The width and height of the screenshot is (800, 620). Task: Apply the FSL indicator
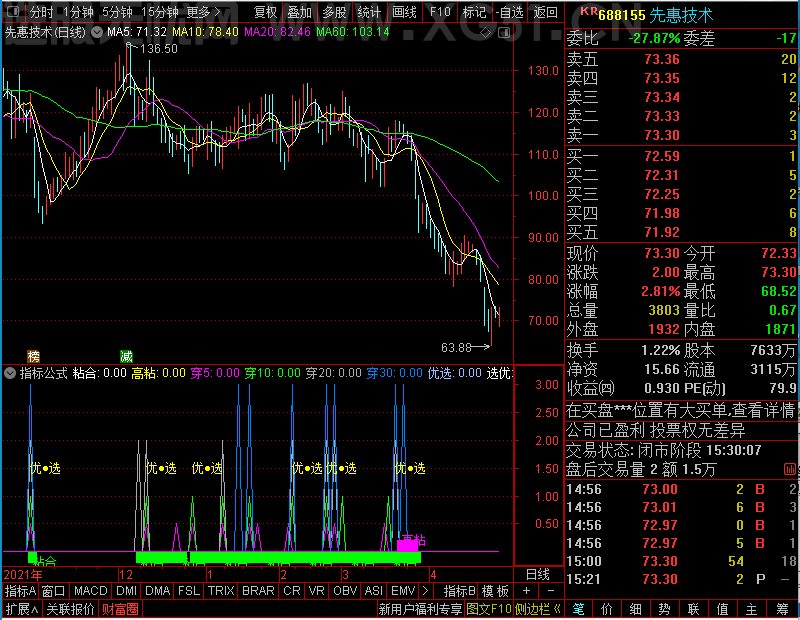(x=189, y=591)
